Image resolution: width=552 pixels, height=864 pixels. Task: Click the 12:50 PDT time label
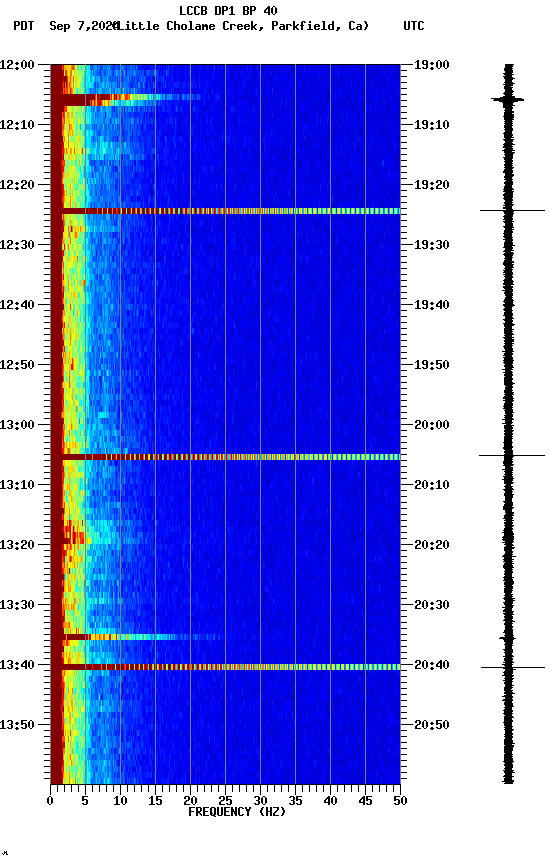(x=17, y=365)
